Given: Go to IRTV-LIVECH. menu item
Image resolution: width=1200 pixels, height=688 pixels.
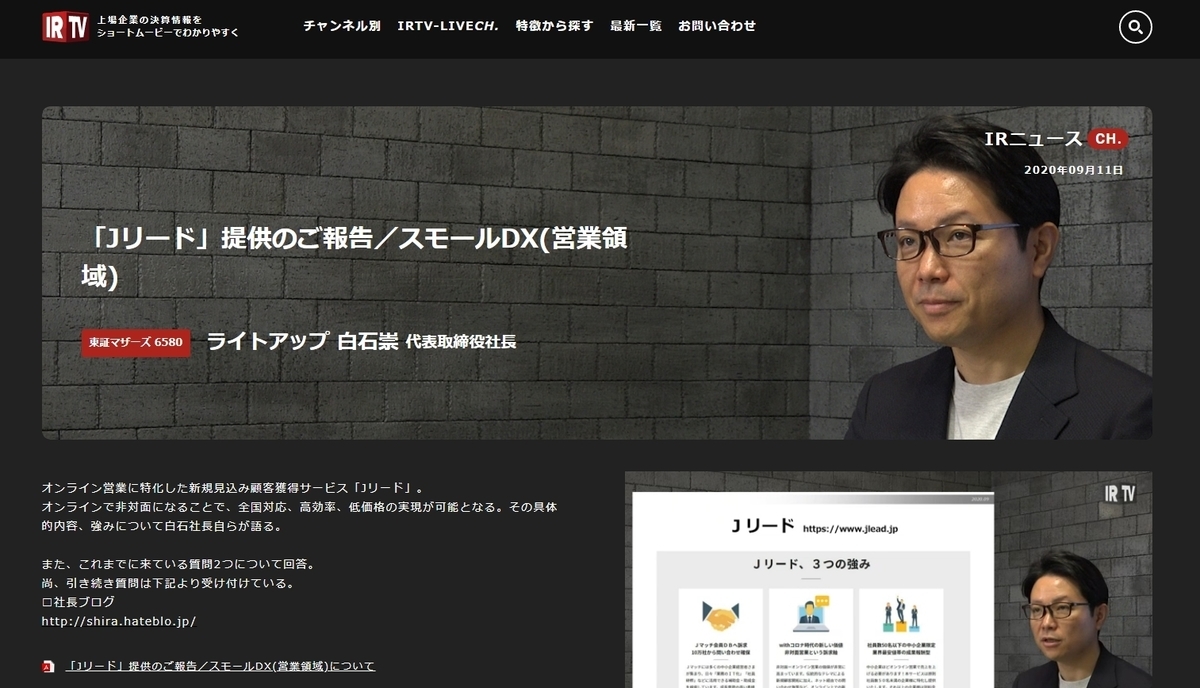Looking at the screenshot, I should (448, 26).
